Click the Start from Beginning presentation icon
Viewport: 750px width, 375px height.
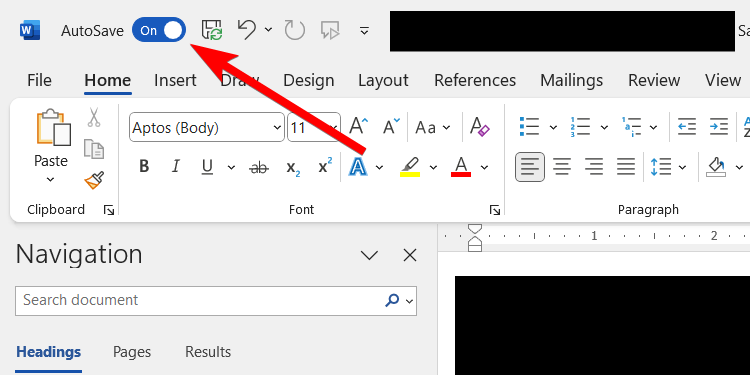pos(330,30)
